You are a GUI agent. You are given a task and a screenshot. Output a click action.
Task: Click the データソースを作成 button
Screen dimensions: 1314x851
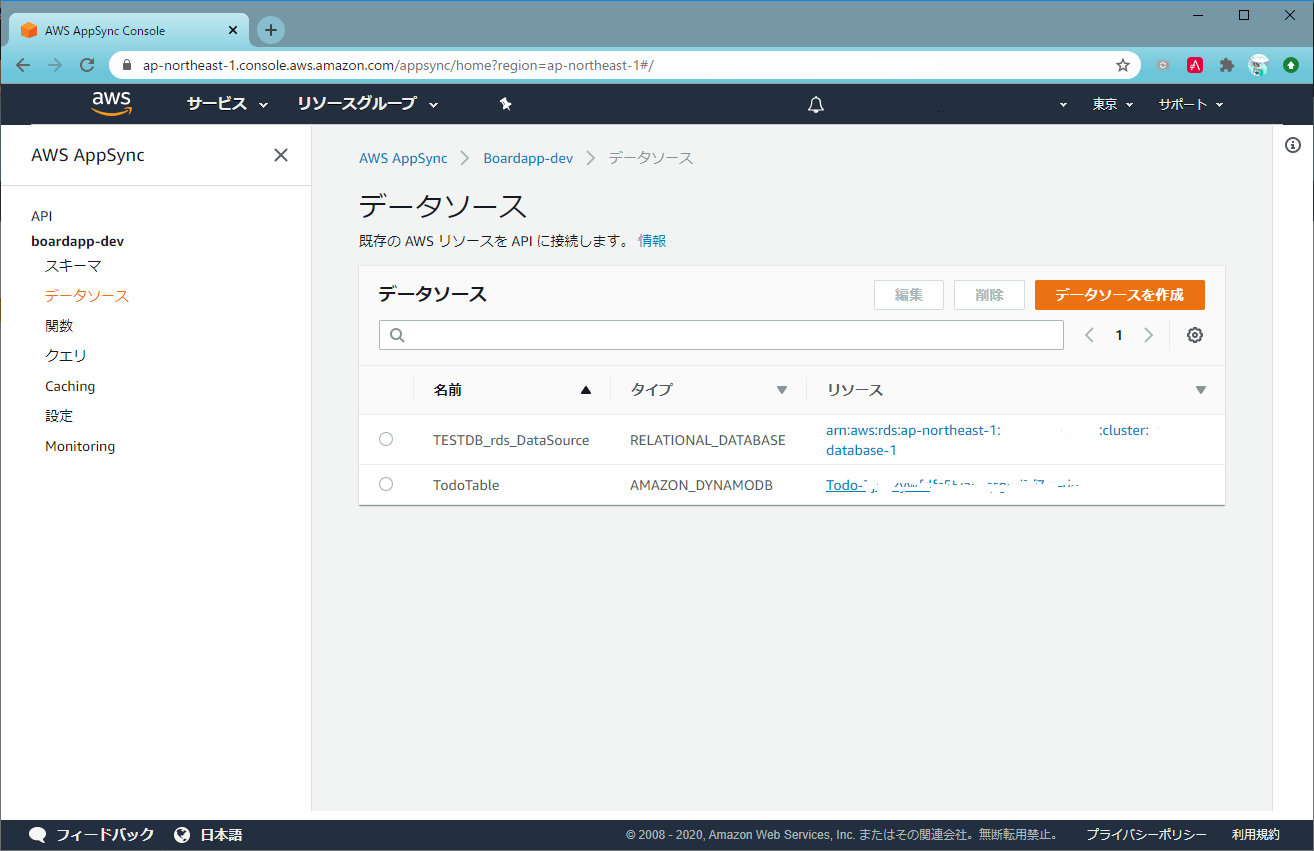point(1120,295)
